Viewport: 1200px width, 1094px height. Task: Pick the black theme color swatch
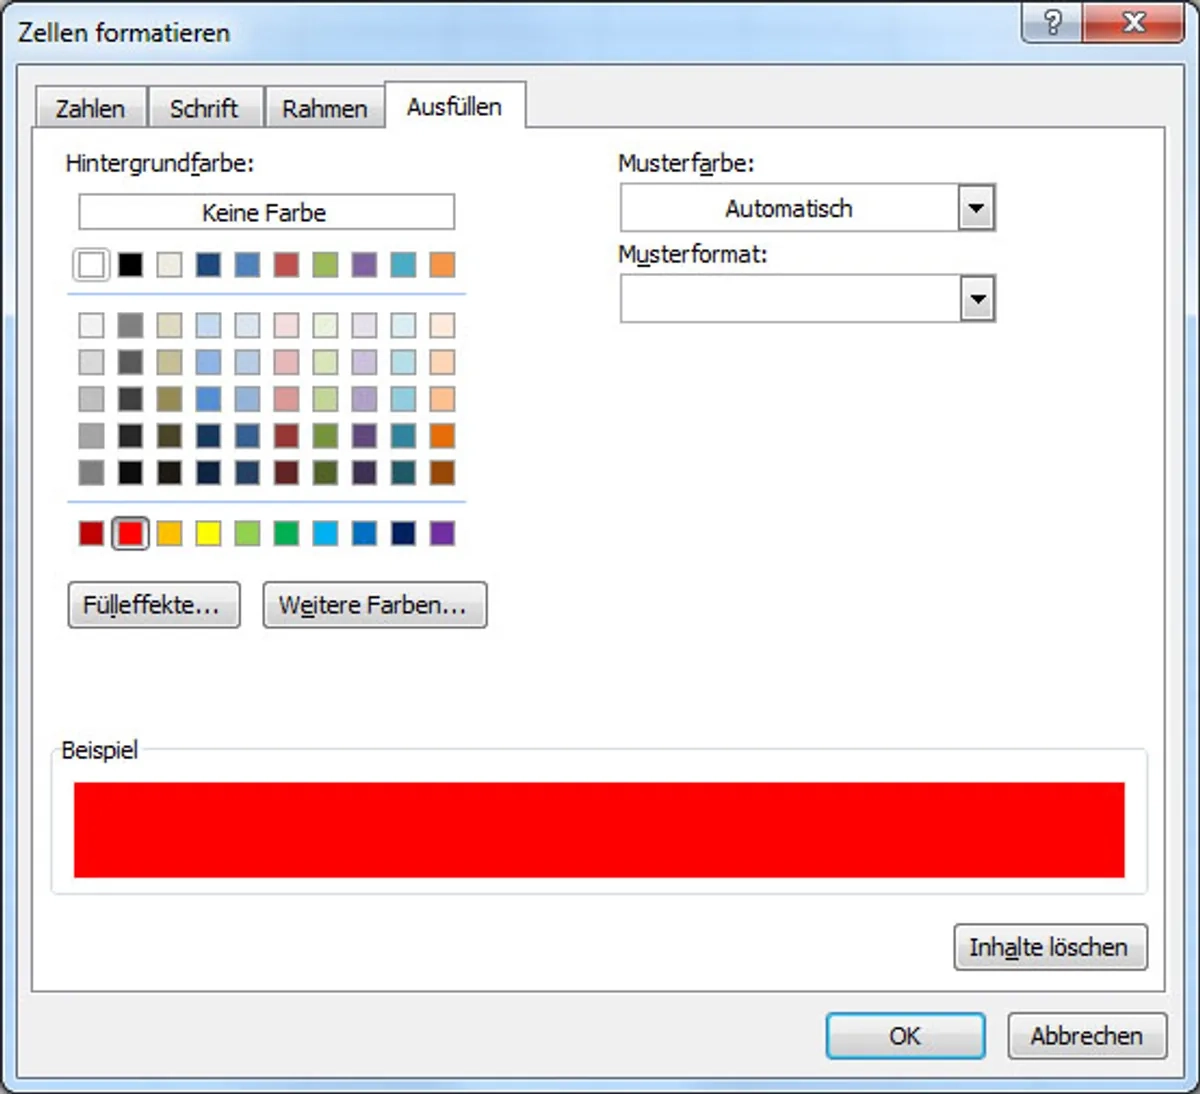pyautogui.click(x=130, y=265)
